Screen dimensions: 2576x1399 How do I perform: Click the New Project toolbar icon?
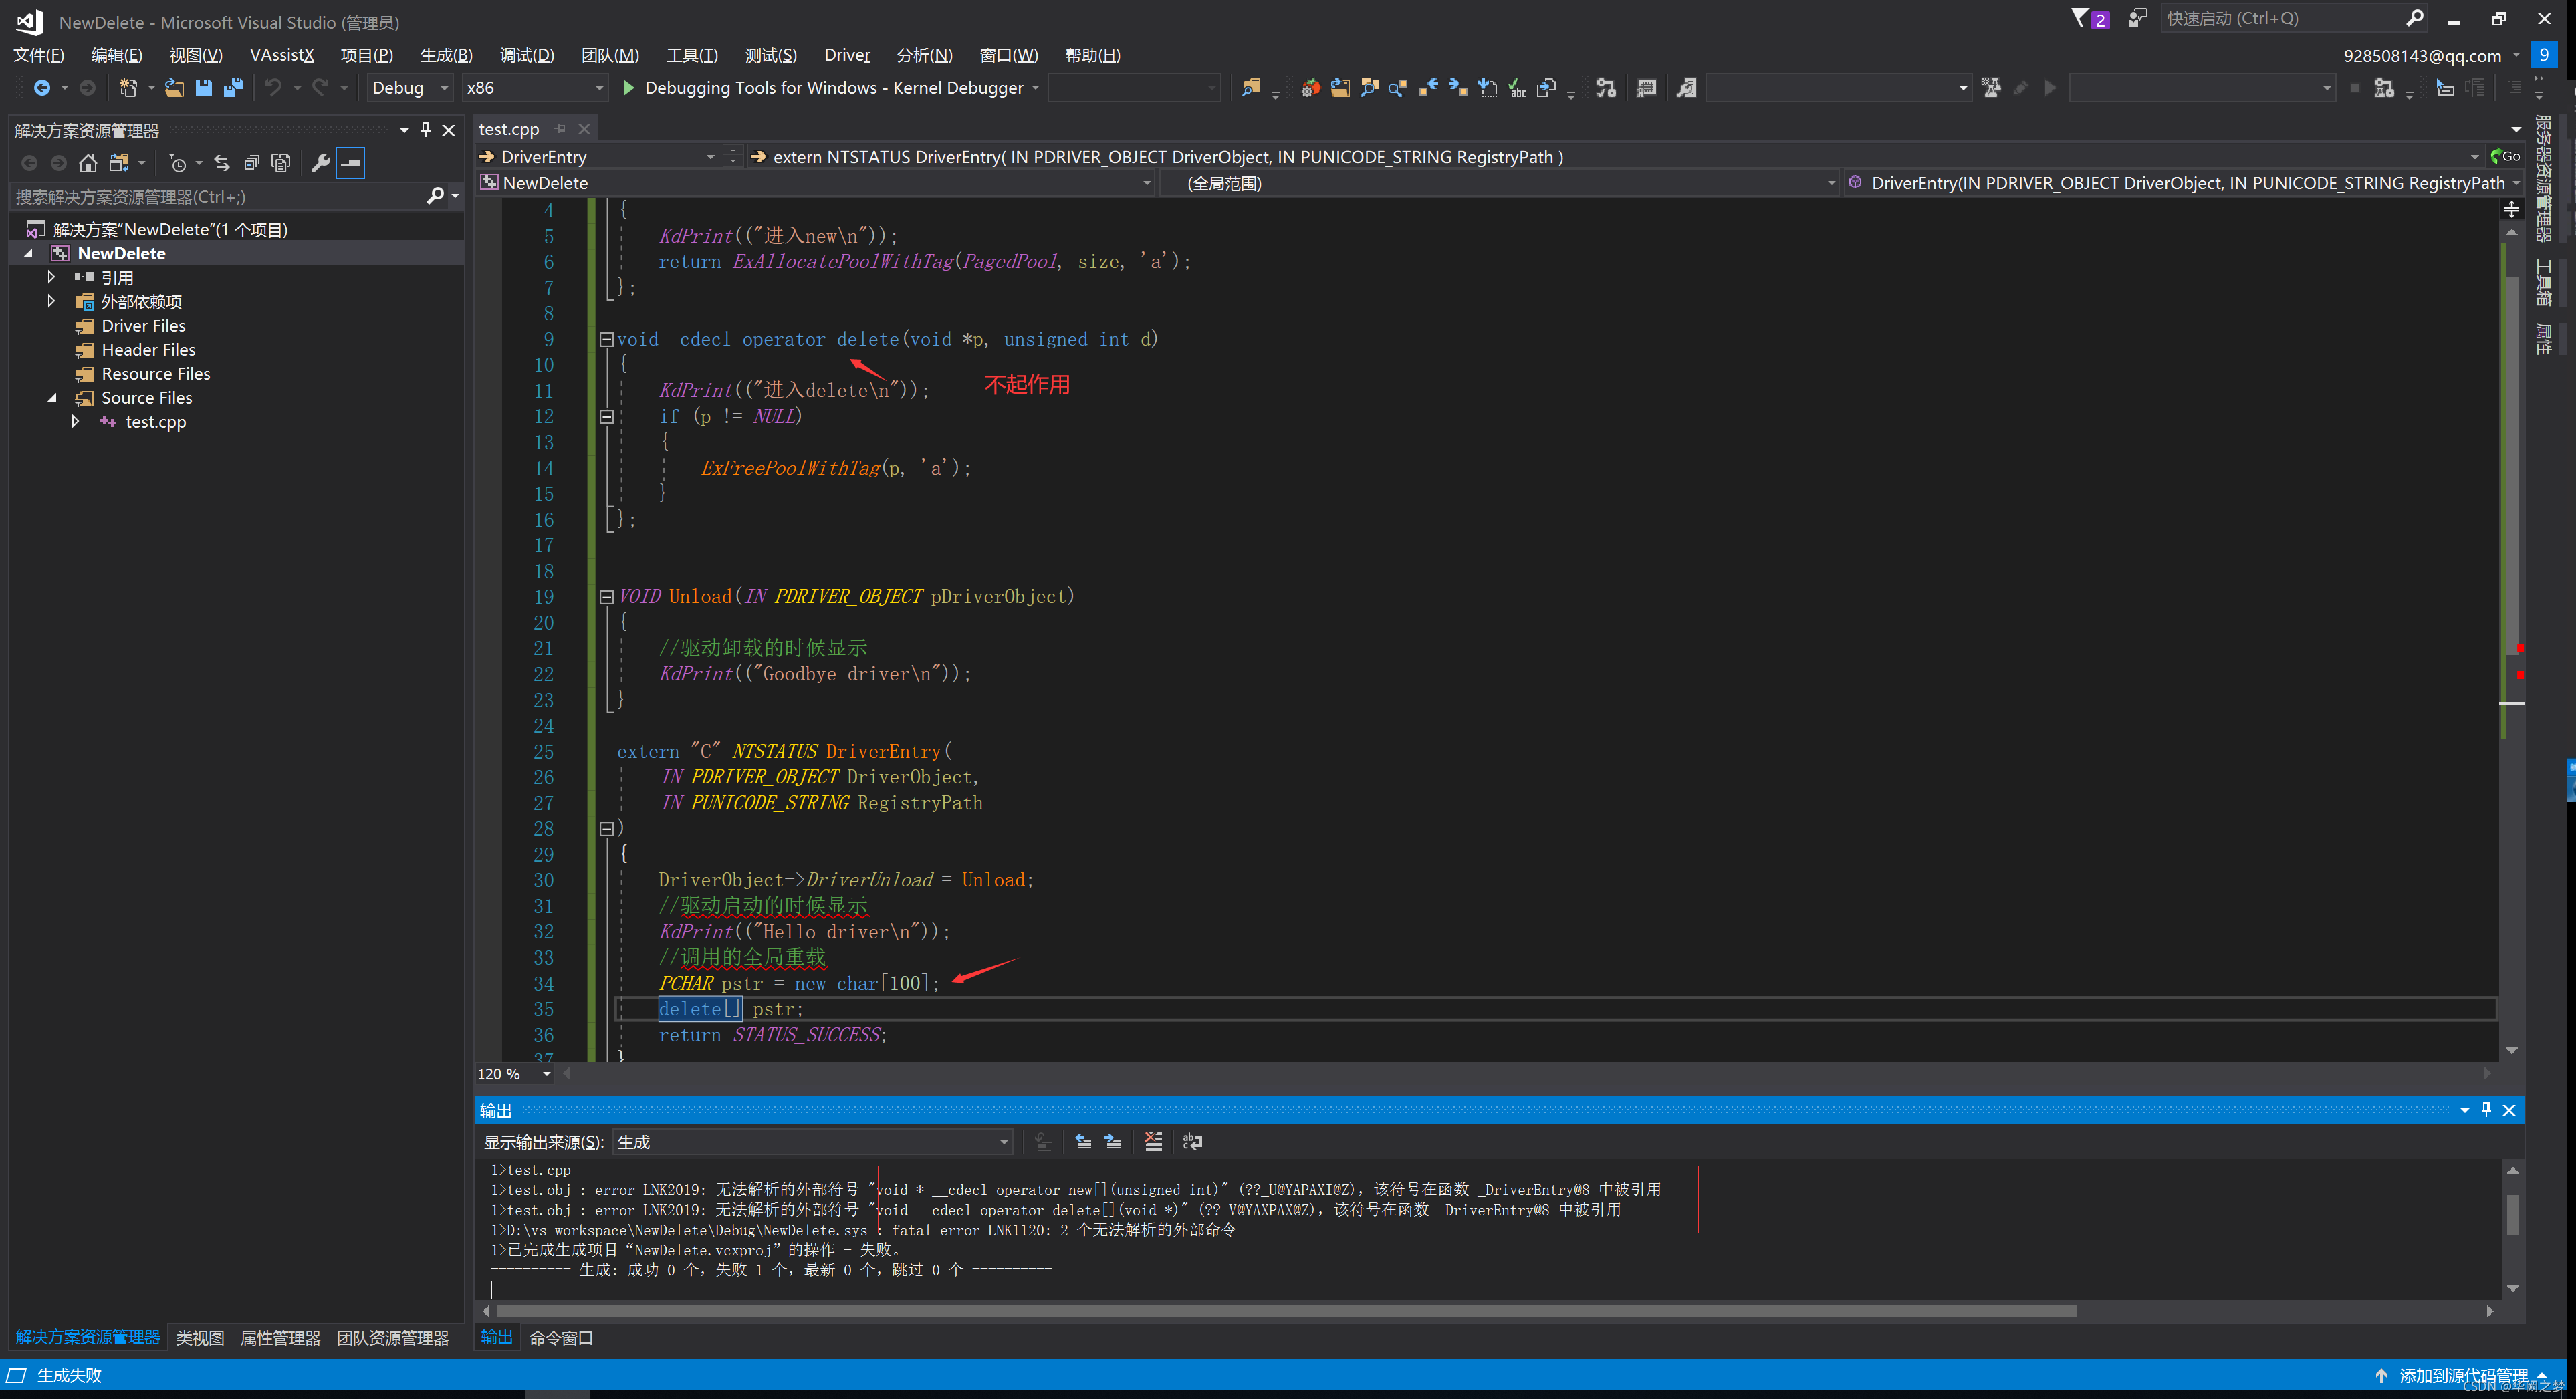[128, 88]
